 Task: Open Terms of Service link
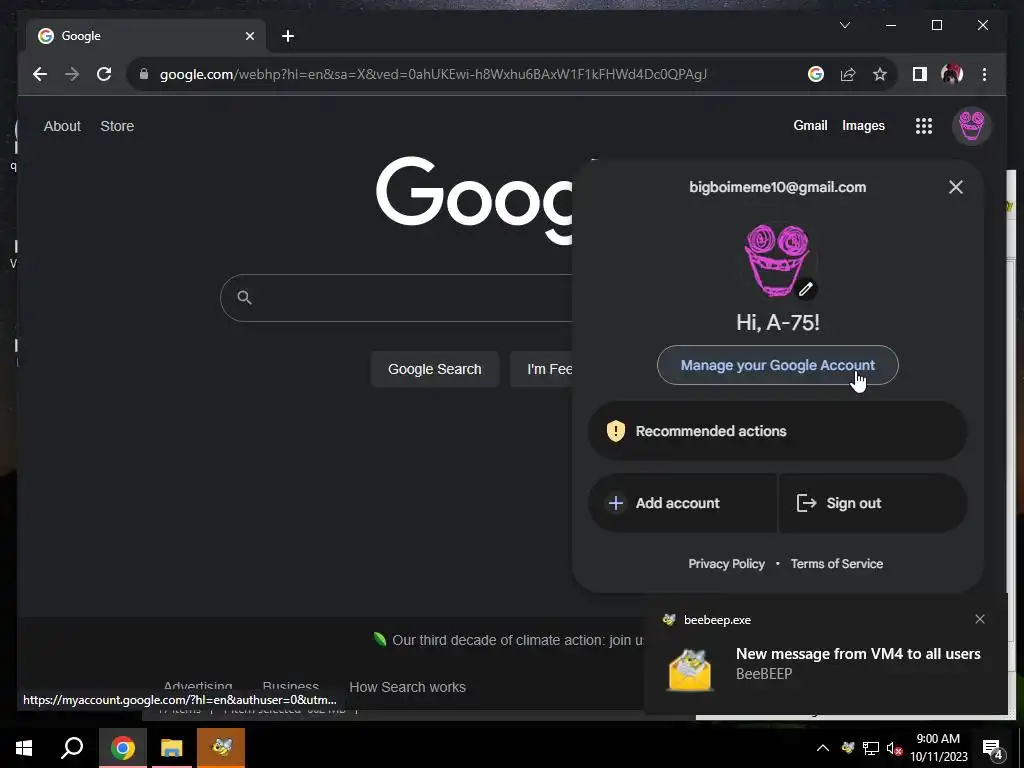click(x=837, y=564)
